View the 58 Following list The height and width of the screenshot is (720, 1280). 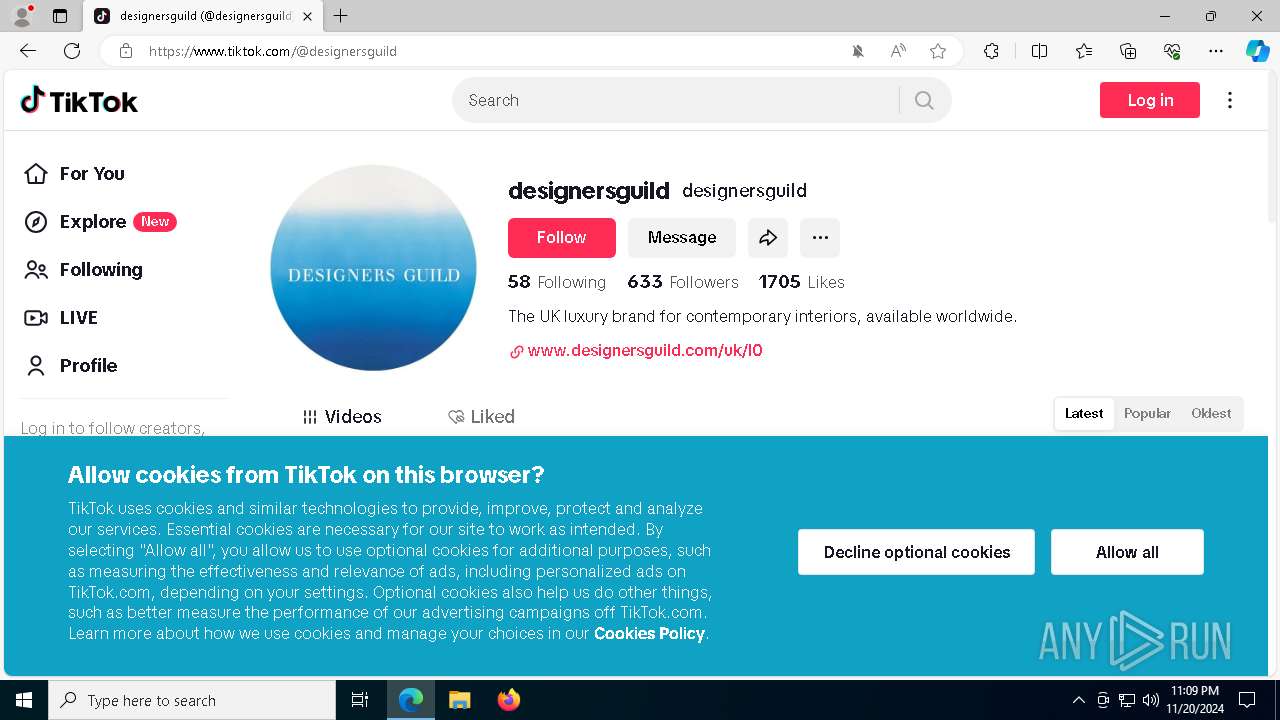[557, 282]
